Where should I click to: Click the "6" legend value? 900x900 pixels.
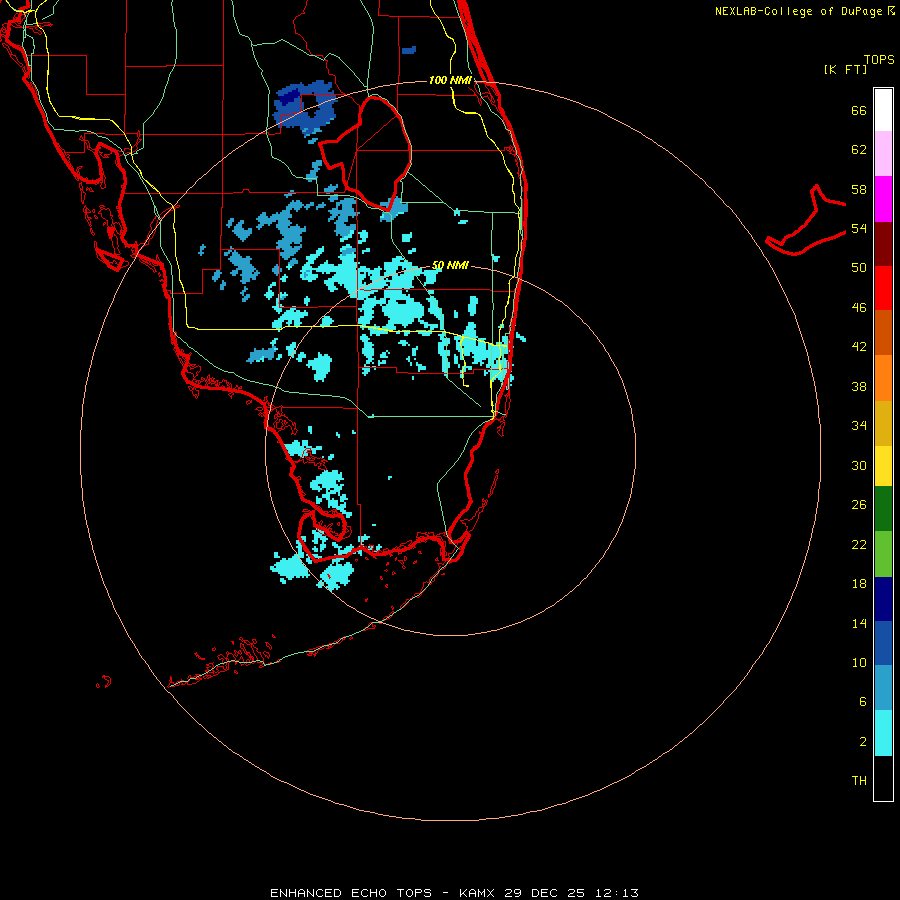862,702
